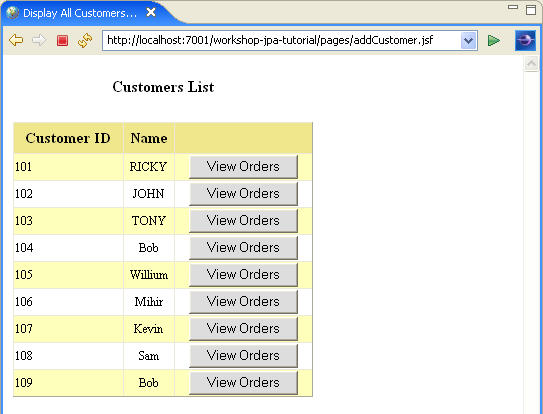Image resolution: width=543 pixels, height=414 pixels.
Task: Open the URL history dropdown arrow
Action: [x=469, y=41]
